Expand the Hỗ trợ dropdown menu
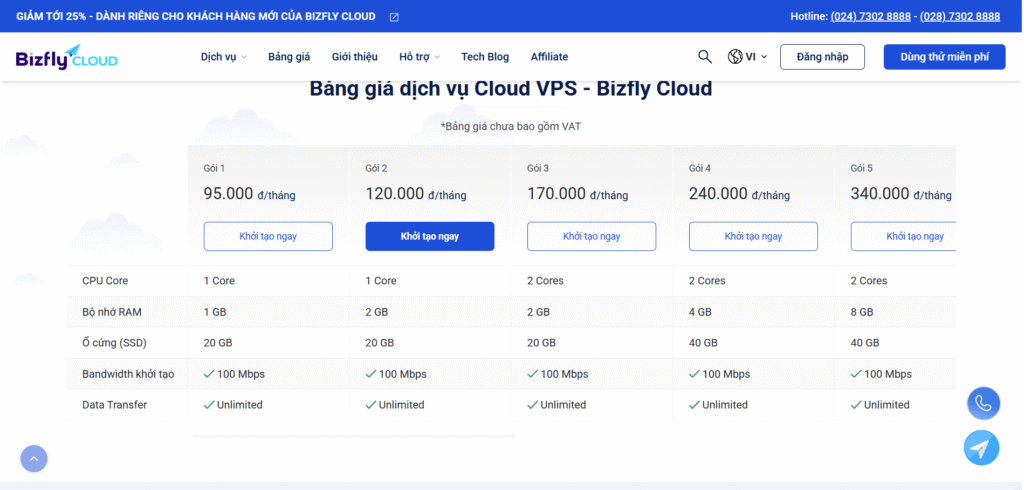 (x=419, y=57)
